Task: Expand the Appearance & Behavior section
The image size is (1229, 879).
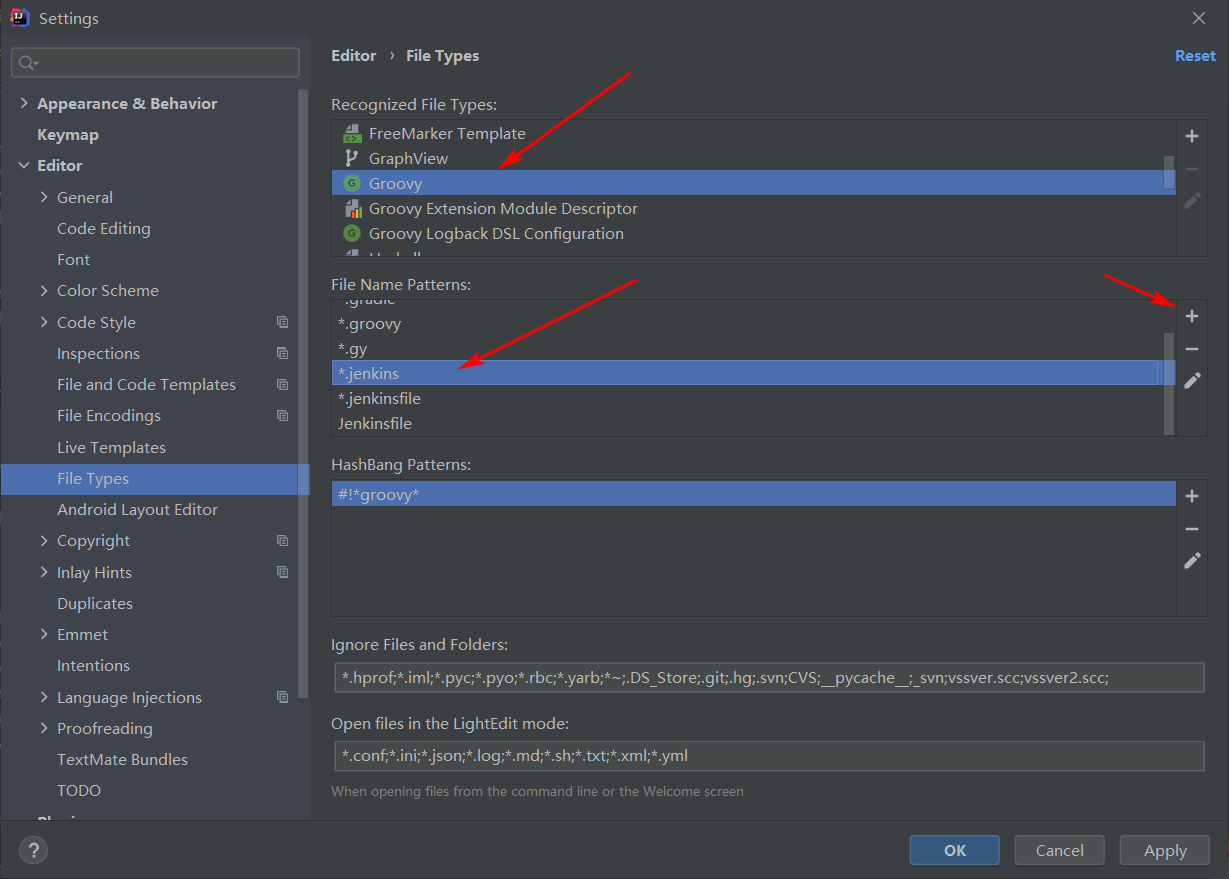Action: pos(24,104)
